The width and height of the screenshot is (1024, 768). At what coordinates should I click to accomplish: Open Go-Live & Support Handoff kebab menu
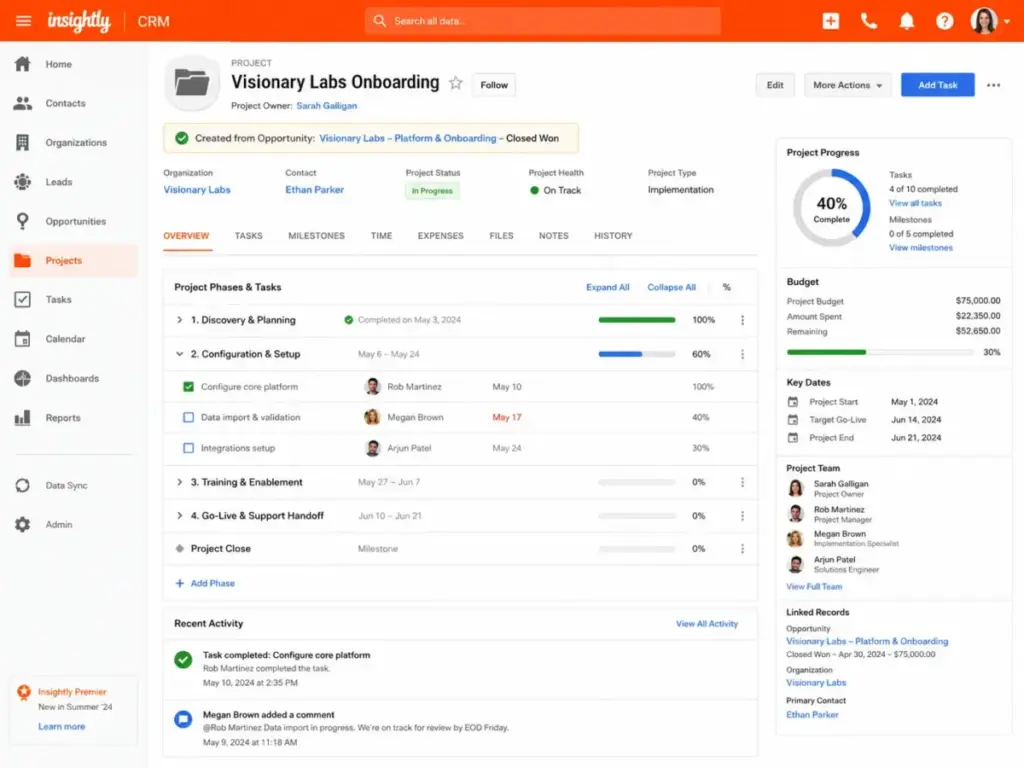coord(743,516)
